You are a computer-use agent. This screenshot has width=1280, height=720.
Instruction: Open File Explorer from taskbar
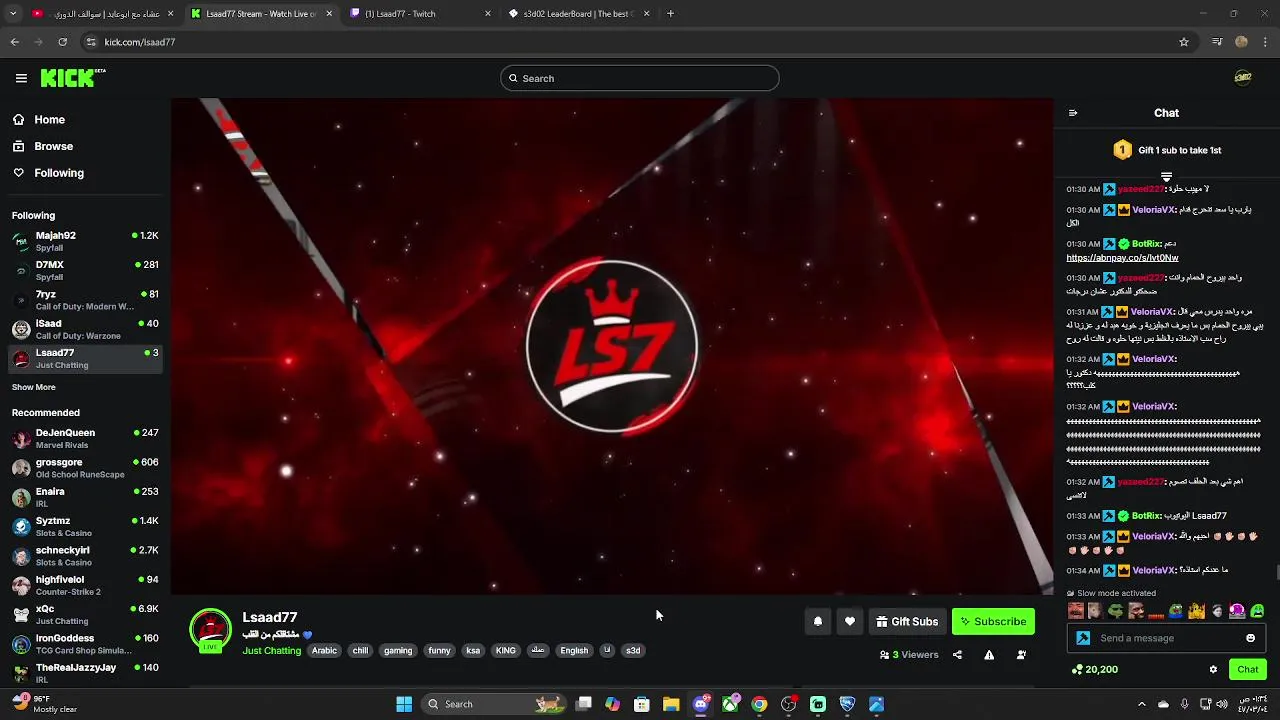pos(671,704)
